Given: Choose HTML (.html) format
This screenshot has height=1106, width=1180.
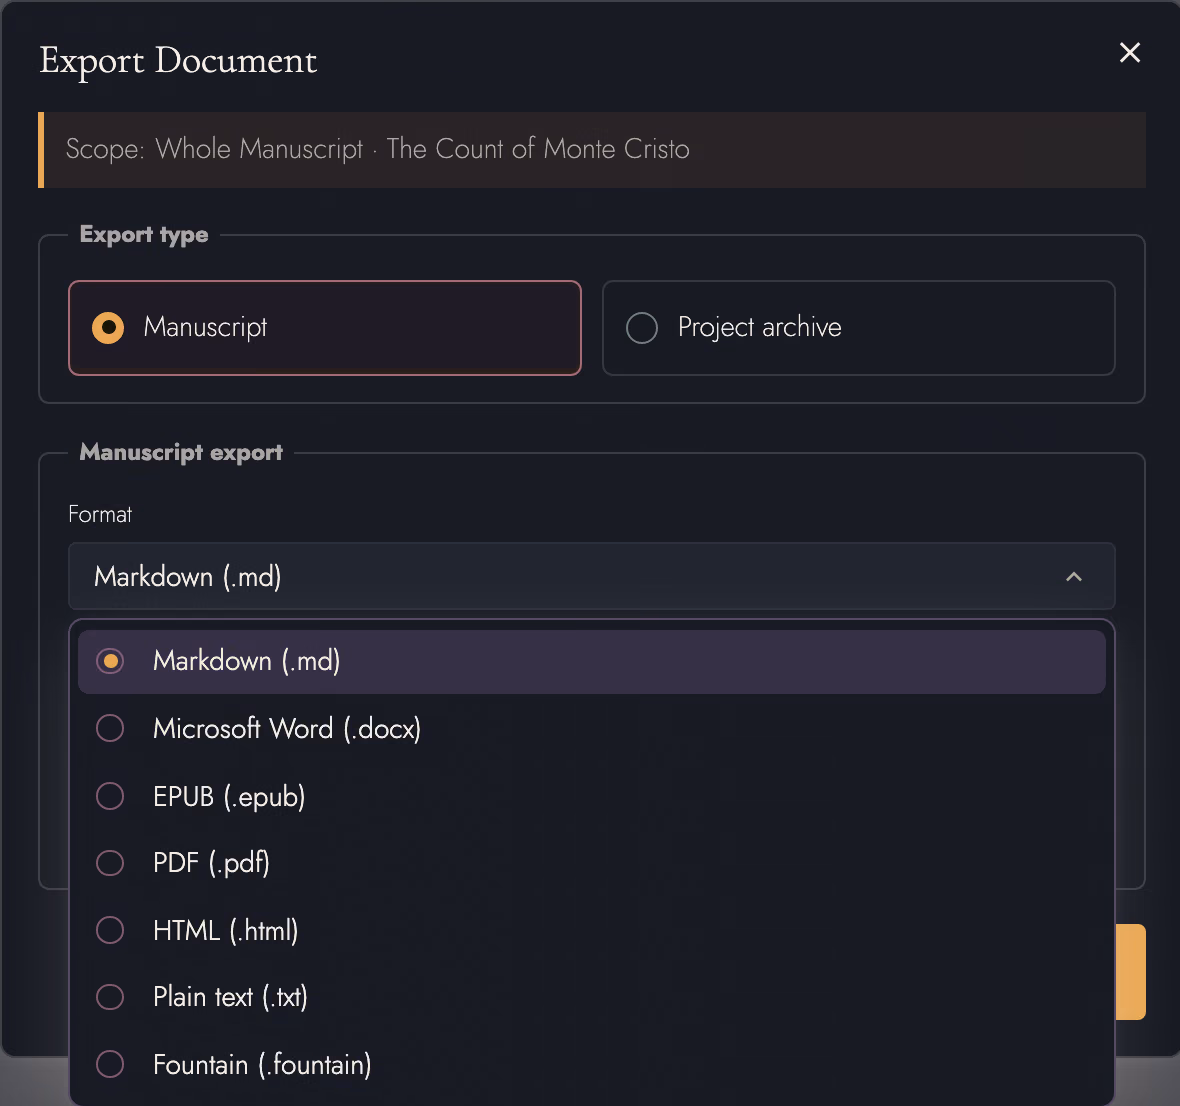Looking at the screenshot, I should [592, 931].
